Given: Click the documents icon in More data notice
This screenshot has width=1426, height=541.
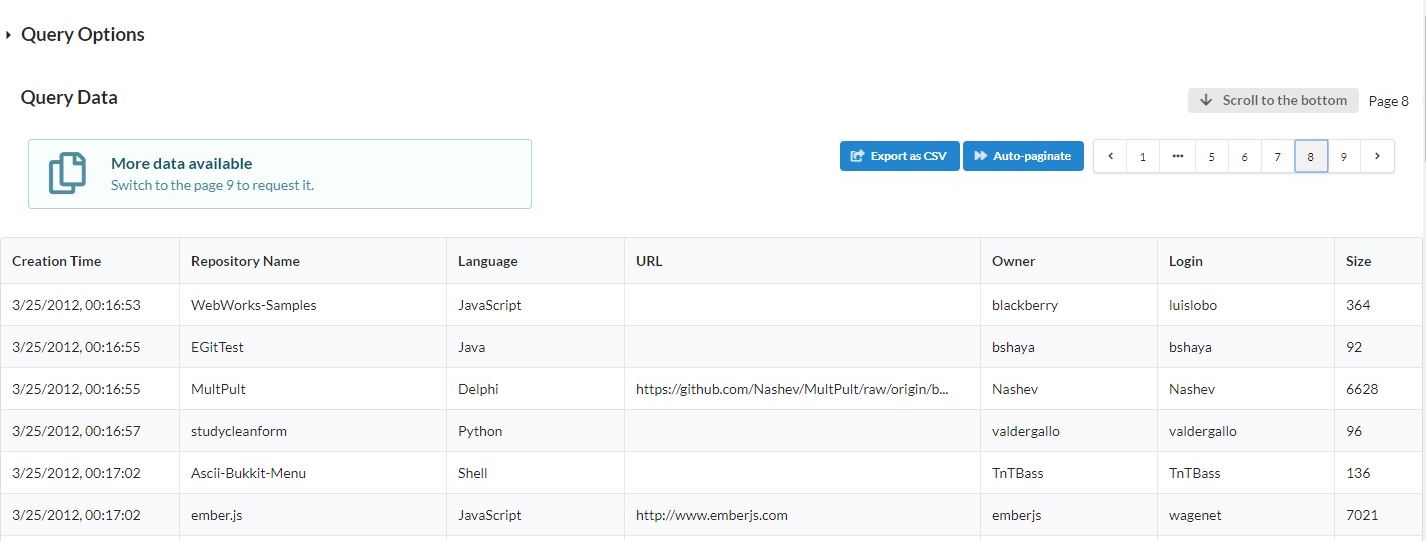Looking at the screenshot, I should tap(68, 174).
